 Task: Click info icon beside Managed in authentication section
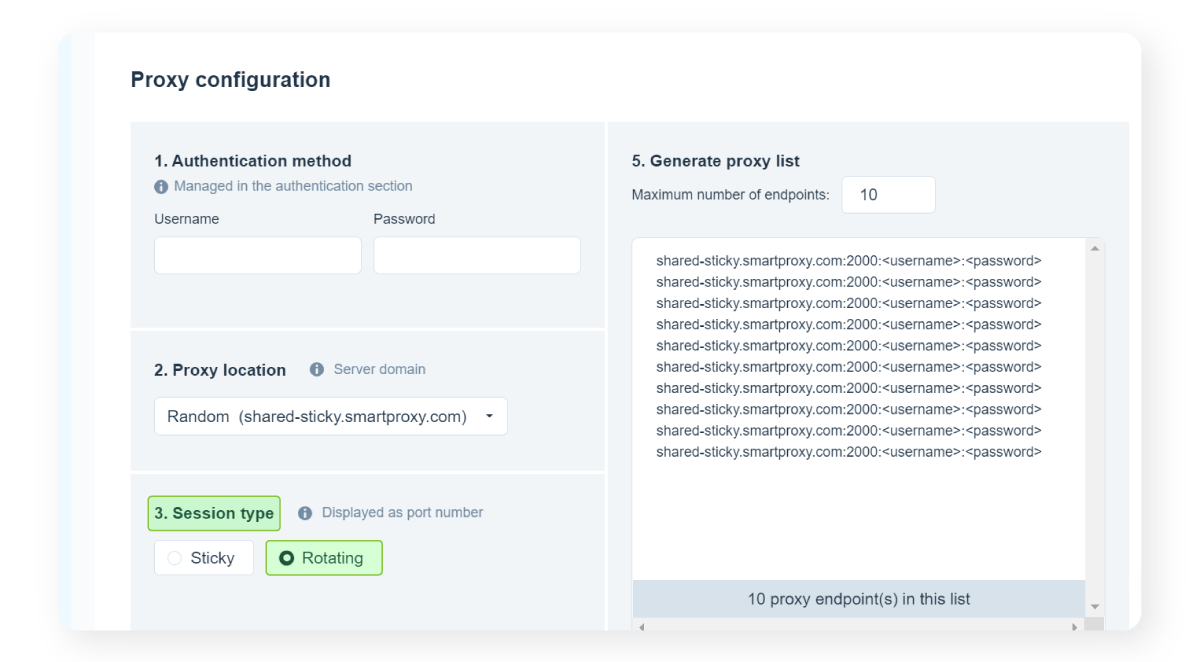[161, 186]
